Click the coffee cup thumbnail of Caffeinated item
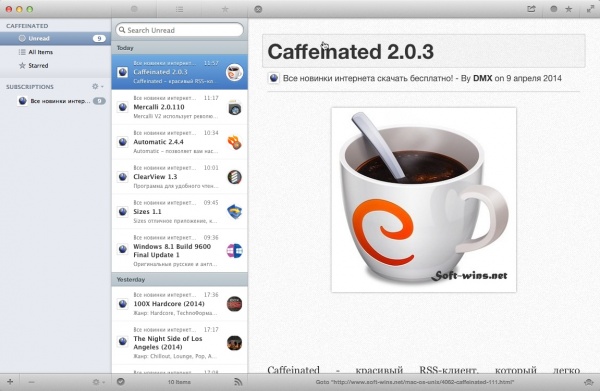Screen dimensions: 600x391 click(234, 72)
